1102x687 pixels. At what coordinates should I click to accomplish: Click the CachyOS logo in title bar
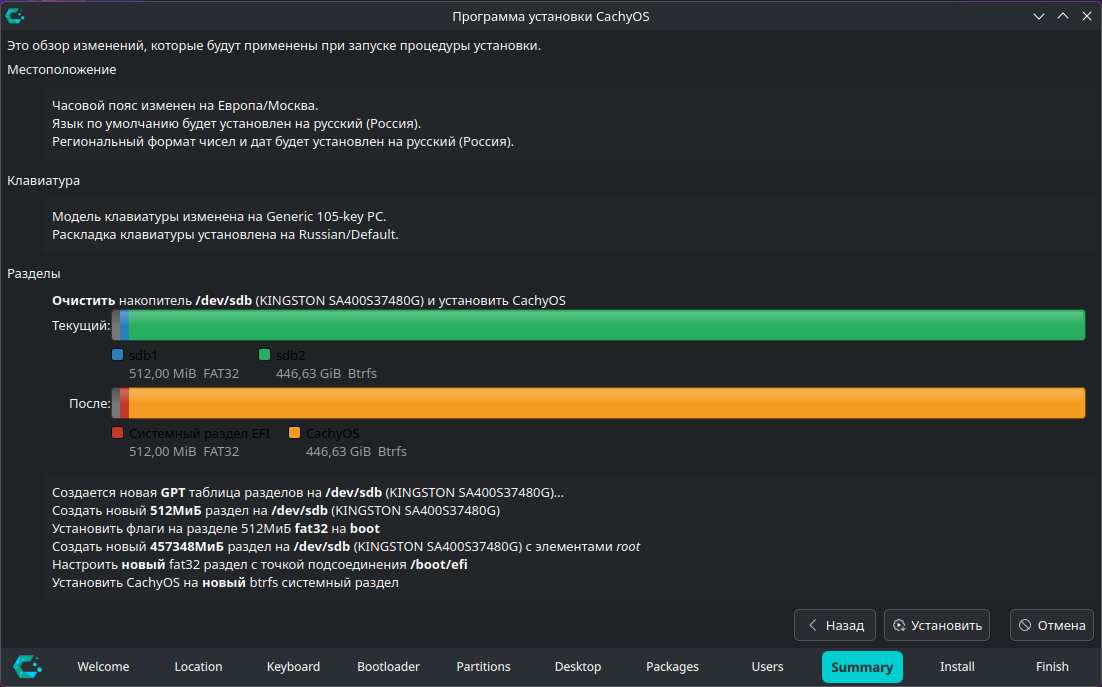point(15,15)
